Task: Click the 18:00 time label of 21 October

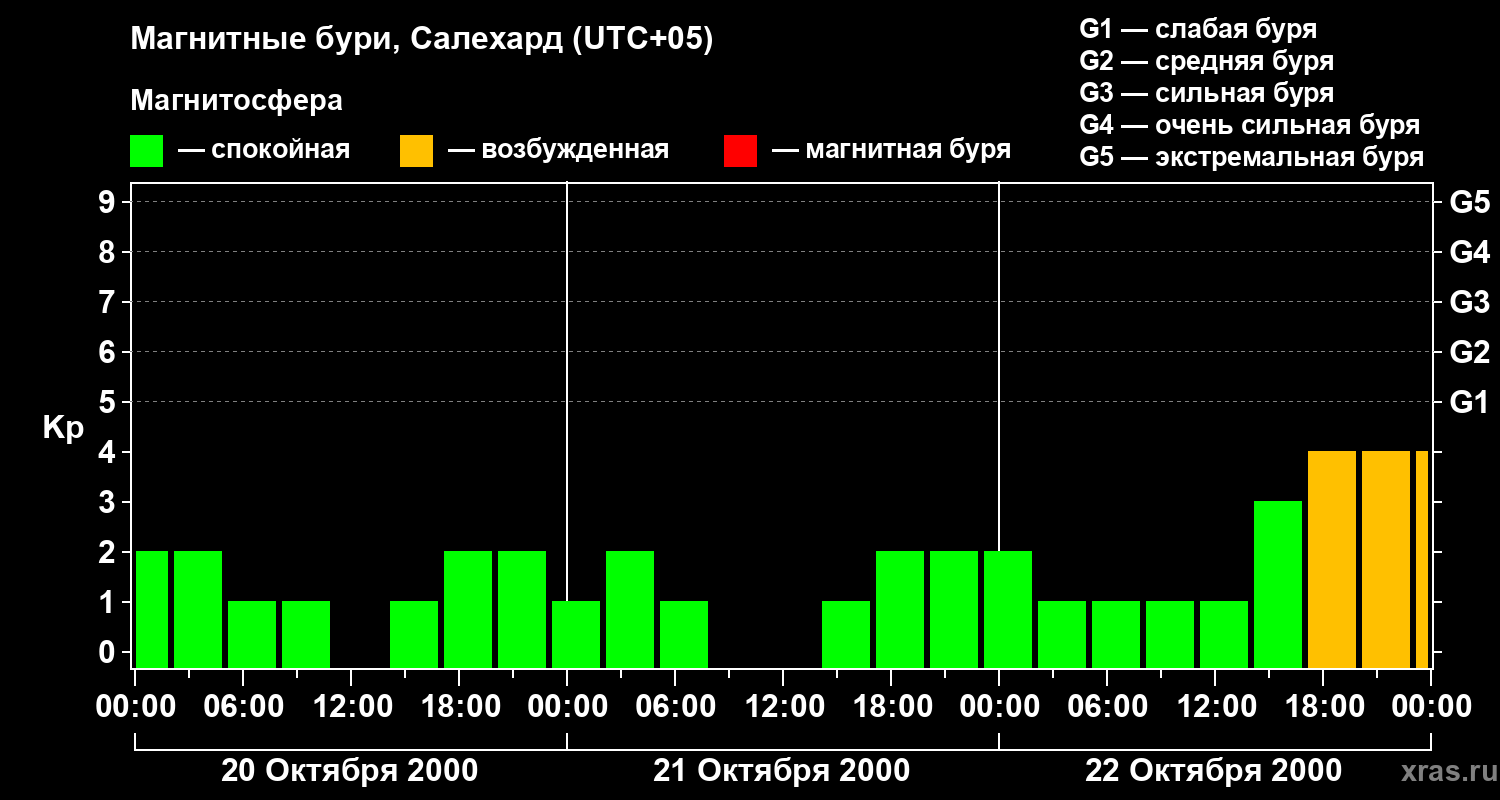Action: [892, 706]
